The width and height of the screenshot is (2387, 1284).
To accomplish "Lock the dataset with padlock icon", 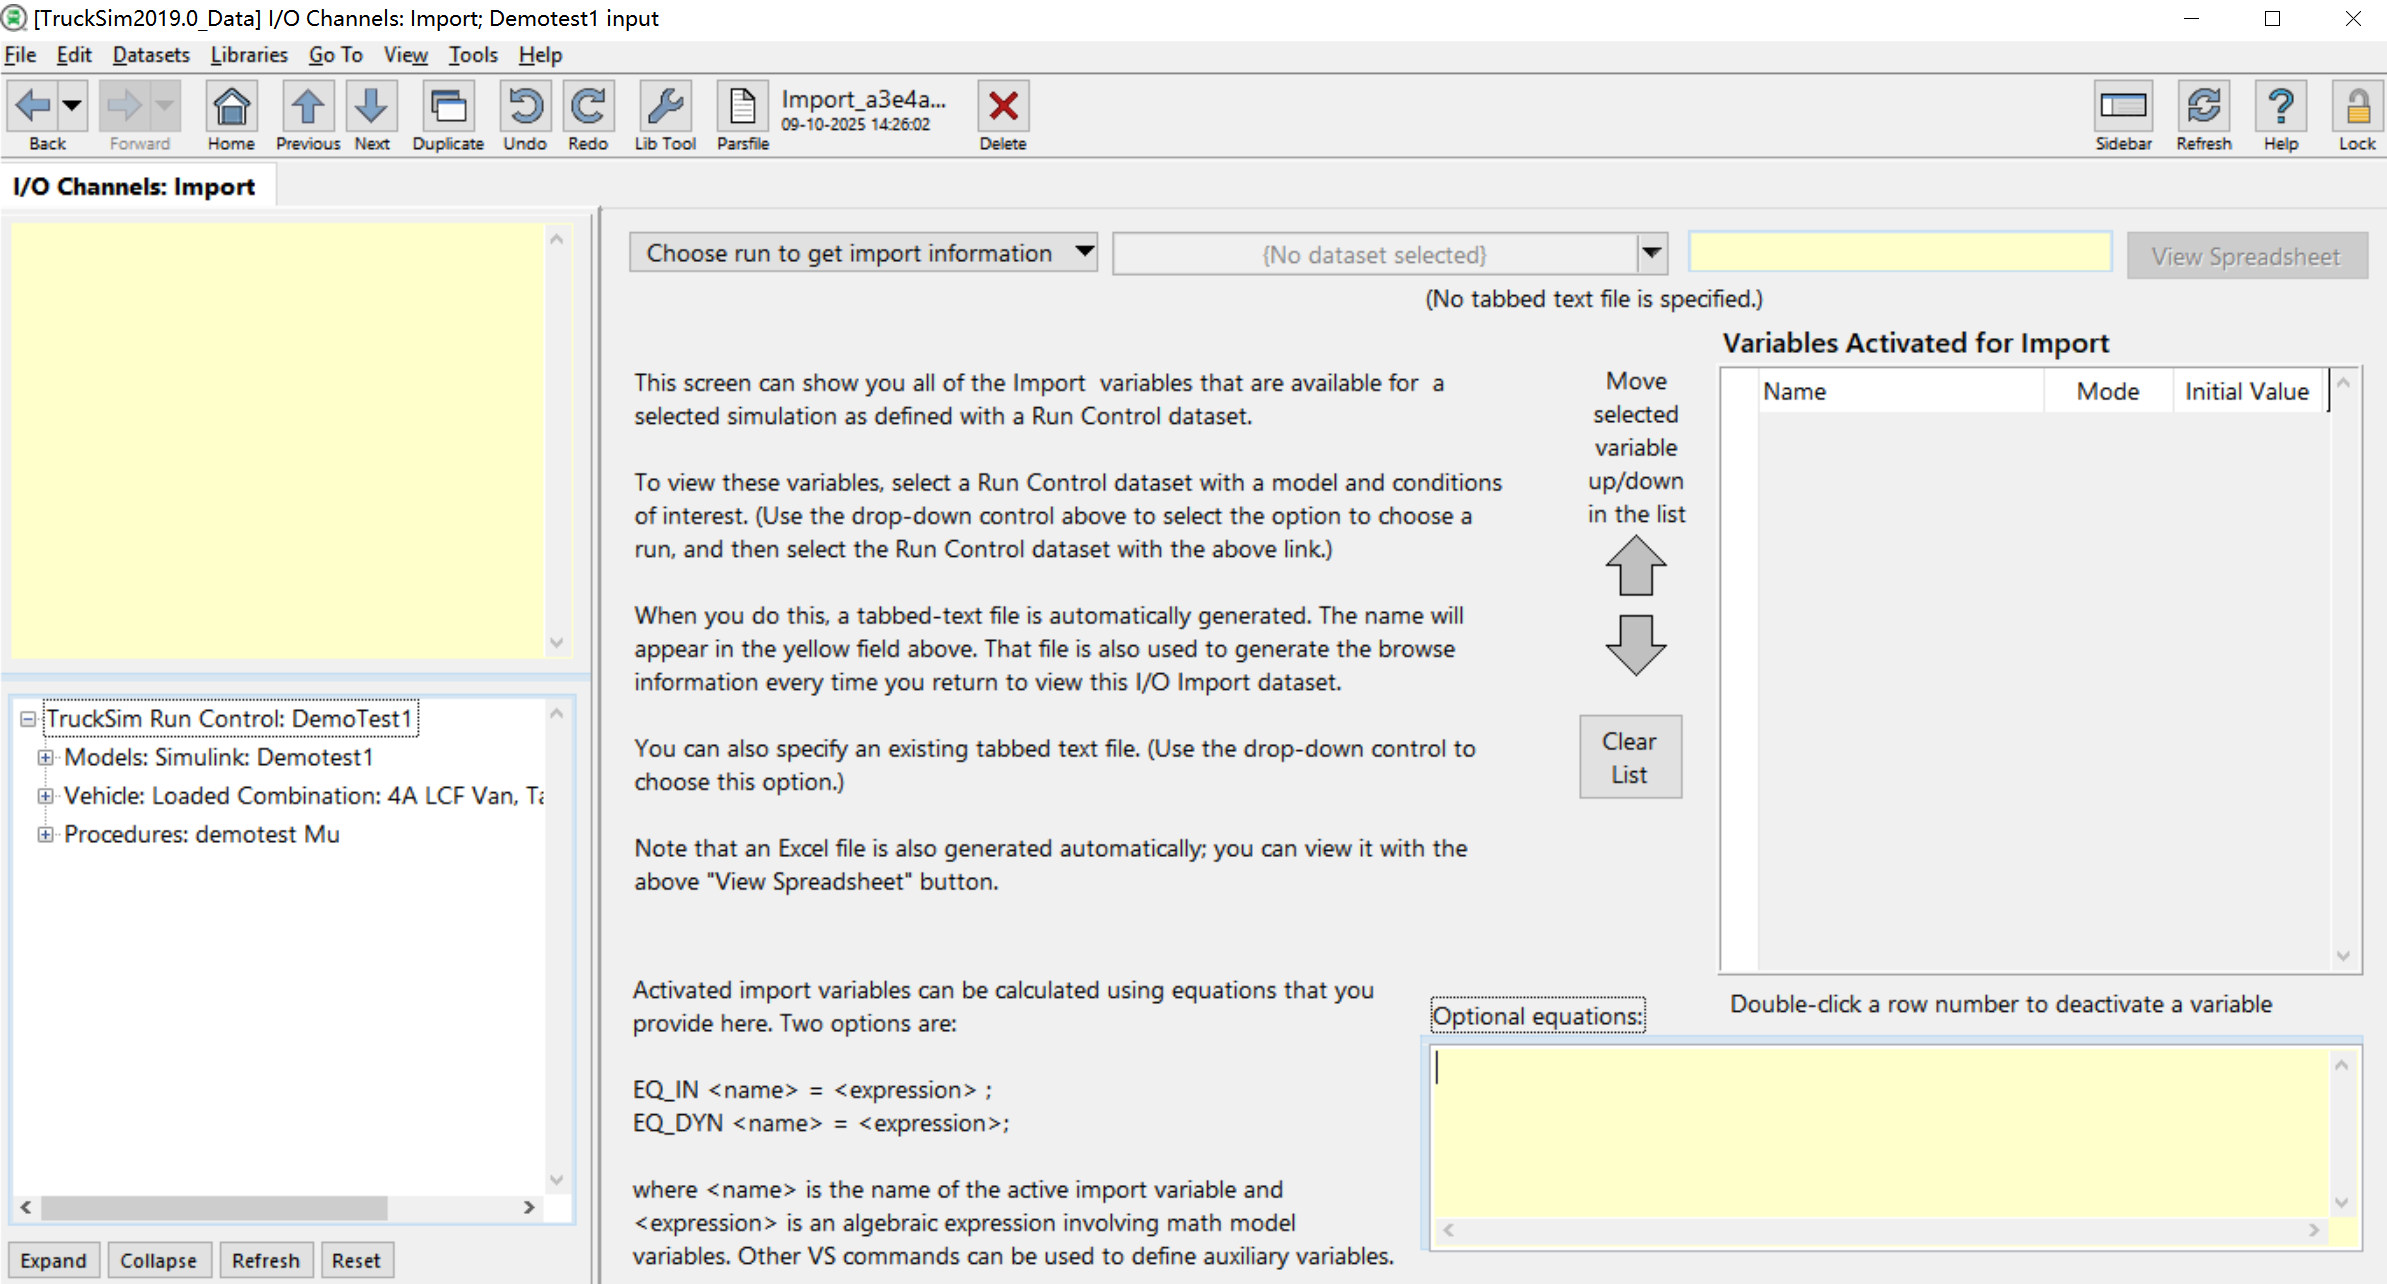I will tap(2357, 106).
